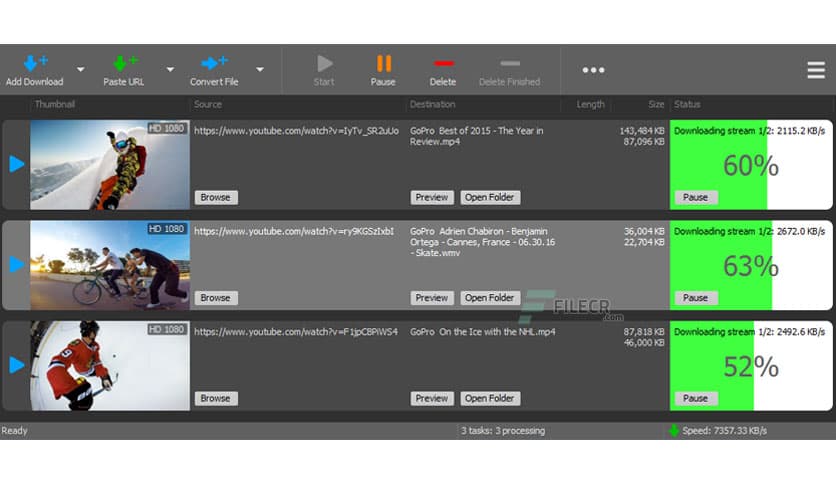The height and width of the screenshot is (484, 836).
Task: Select the GoPro Best of 2015 file name
Action: [x=476, y=136]
